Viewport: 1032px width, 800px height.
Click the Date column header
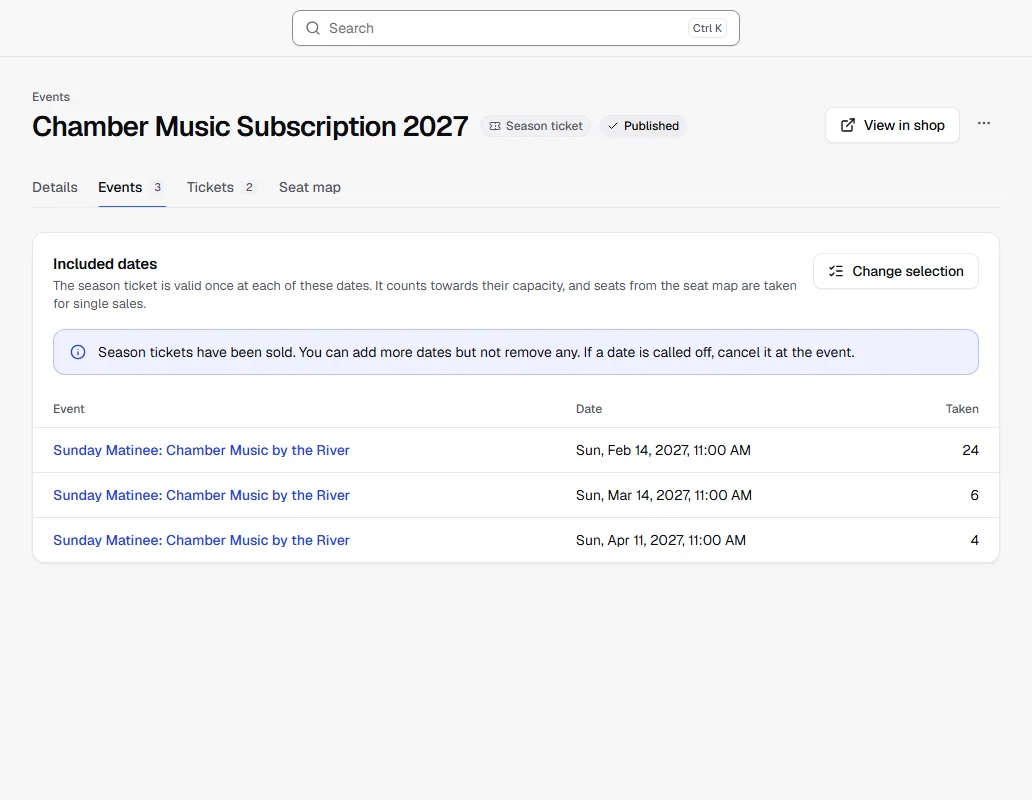tap(589, 409)
